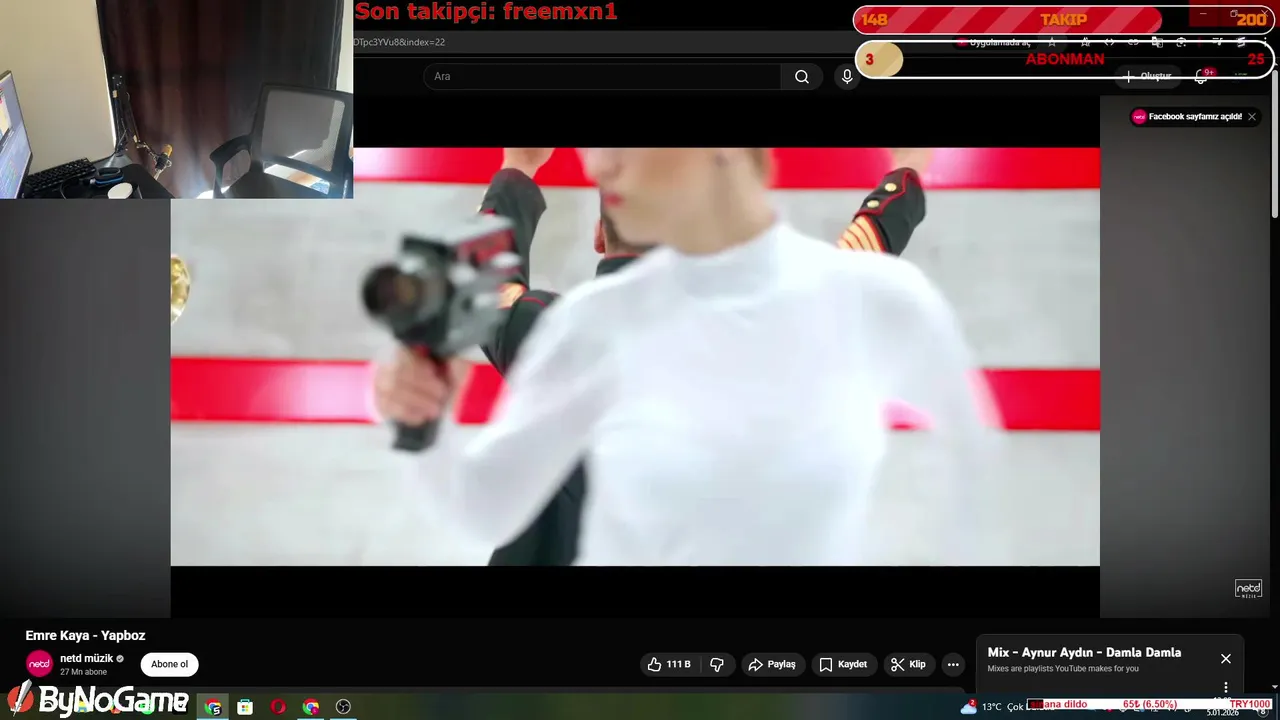Open the netd müzik channel avatar
Image resolution: width=1280 pixels, height=720 pixels.
point(39,664)
